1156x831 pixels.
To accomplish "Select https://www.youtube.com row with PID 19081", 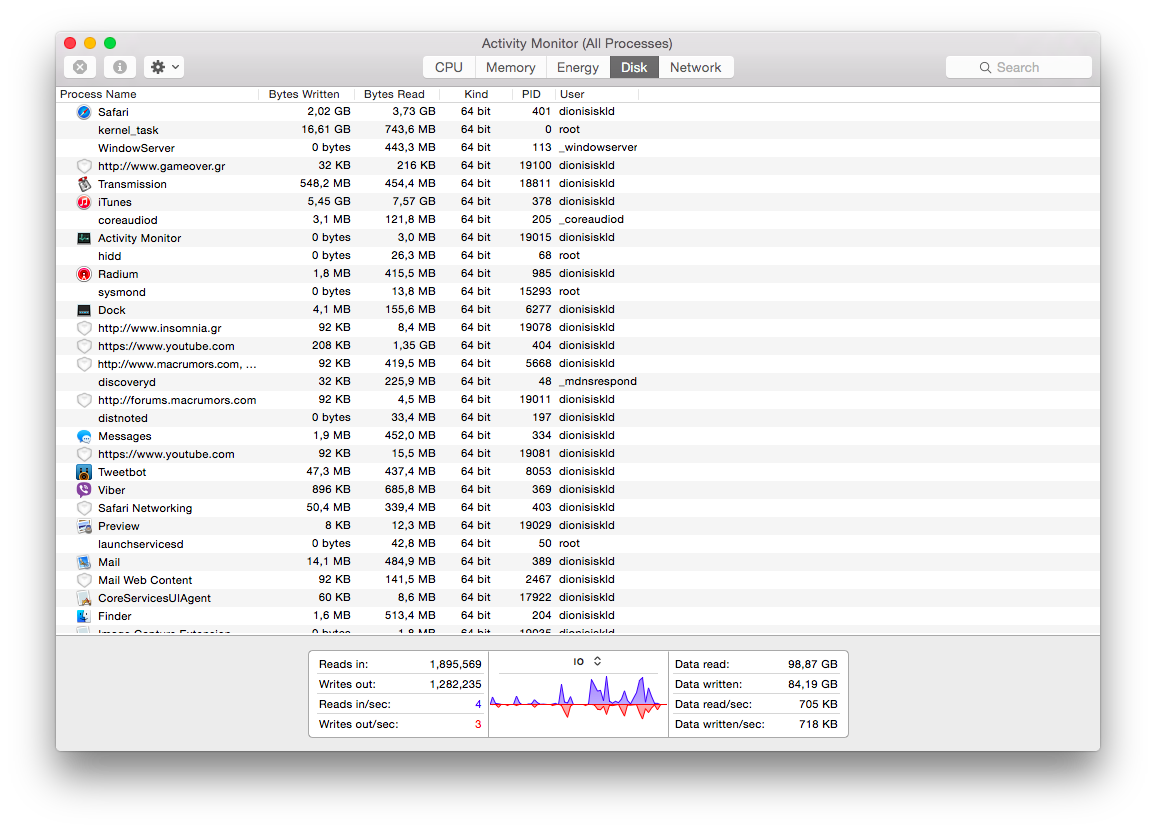I will tap(578, 454).
